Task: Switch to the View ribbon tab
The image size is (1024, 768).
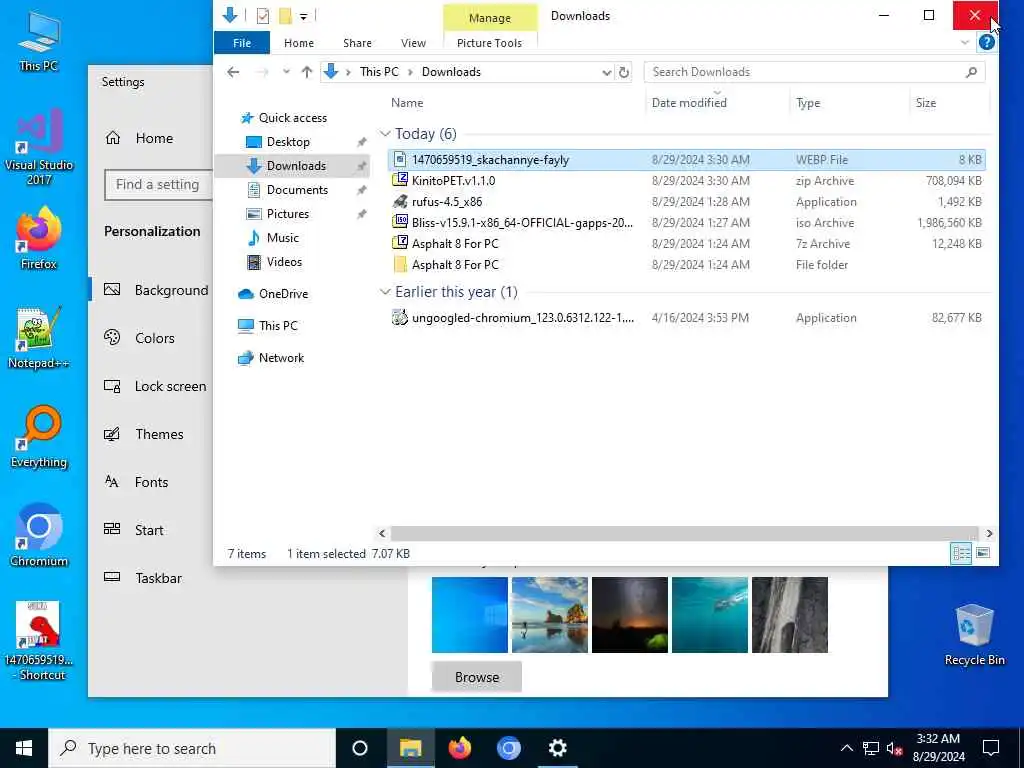Action: pos(413,43)
